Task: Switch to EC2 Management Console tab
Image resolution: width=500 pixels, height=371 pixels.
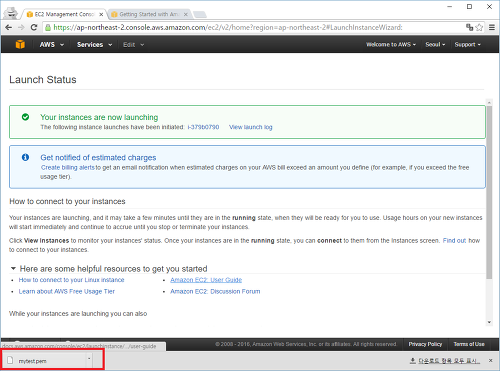Action: tap(64, 14)
